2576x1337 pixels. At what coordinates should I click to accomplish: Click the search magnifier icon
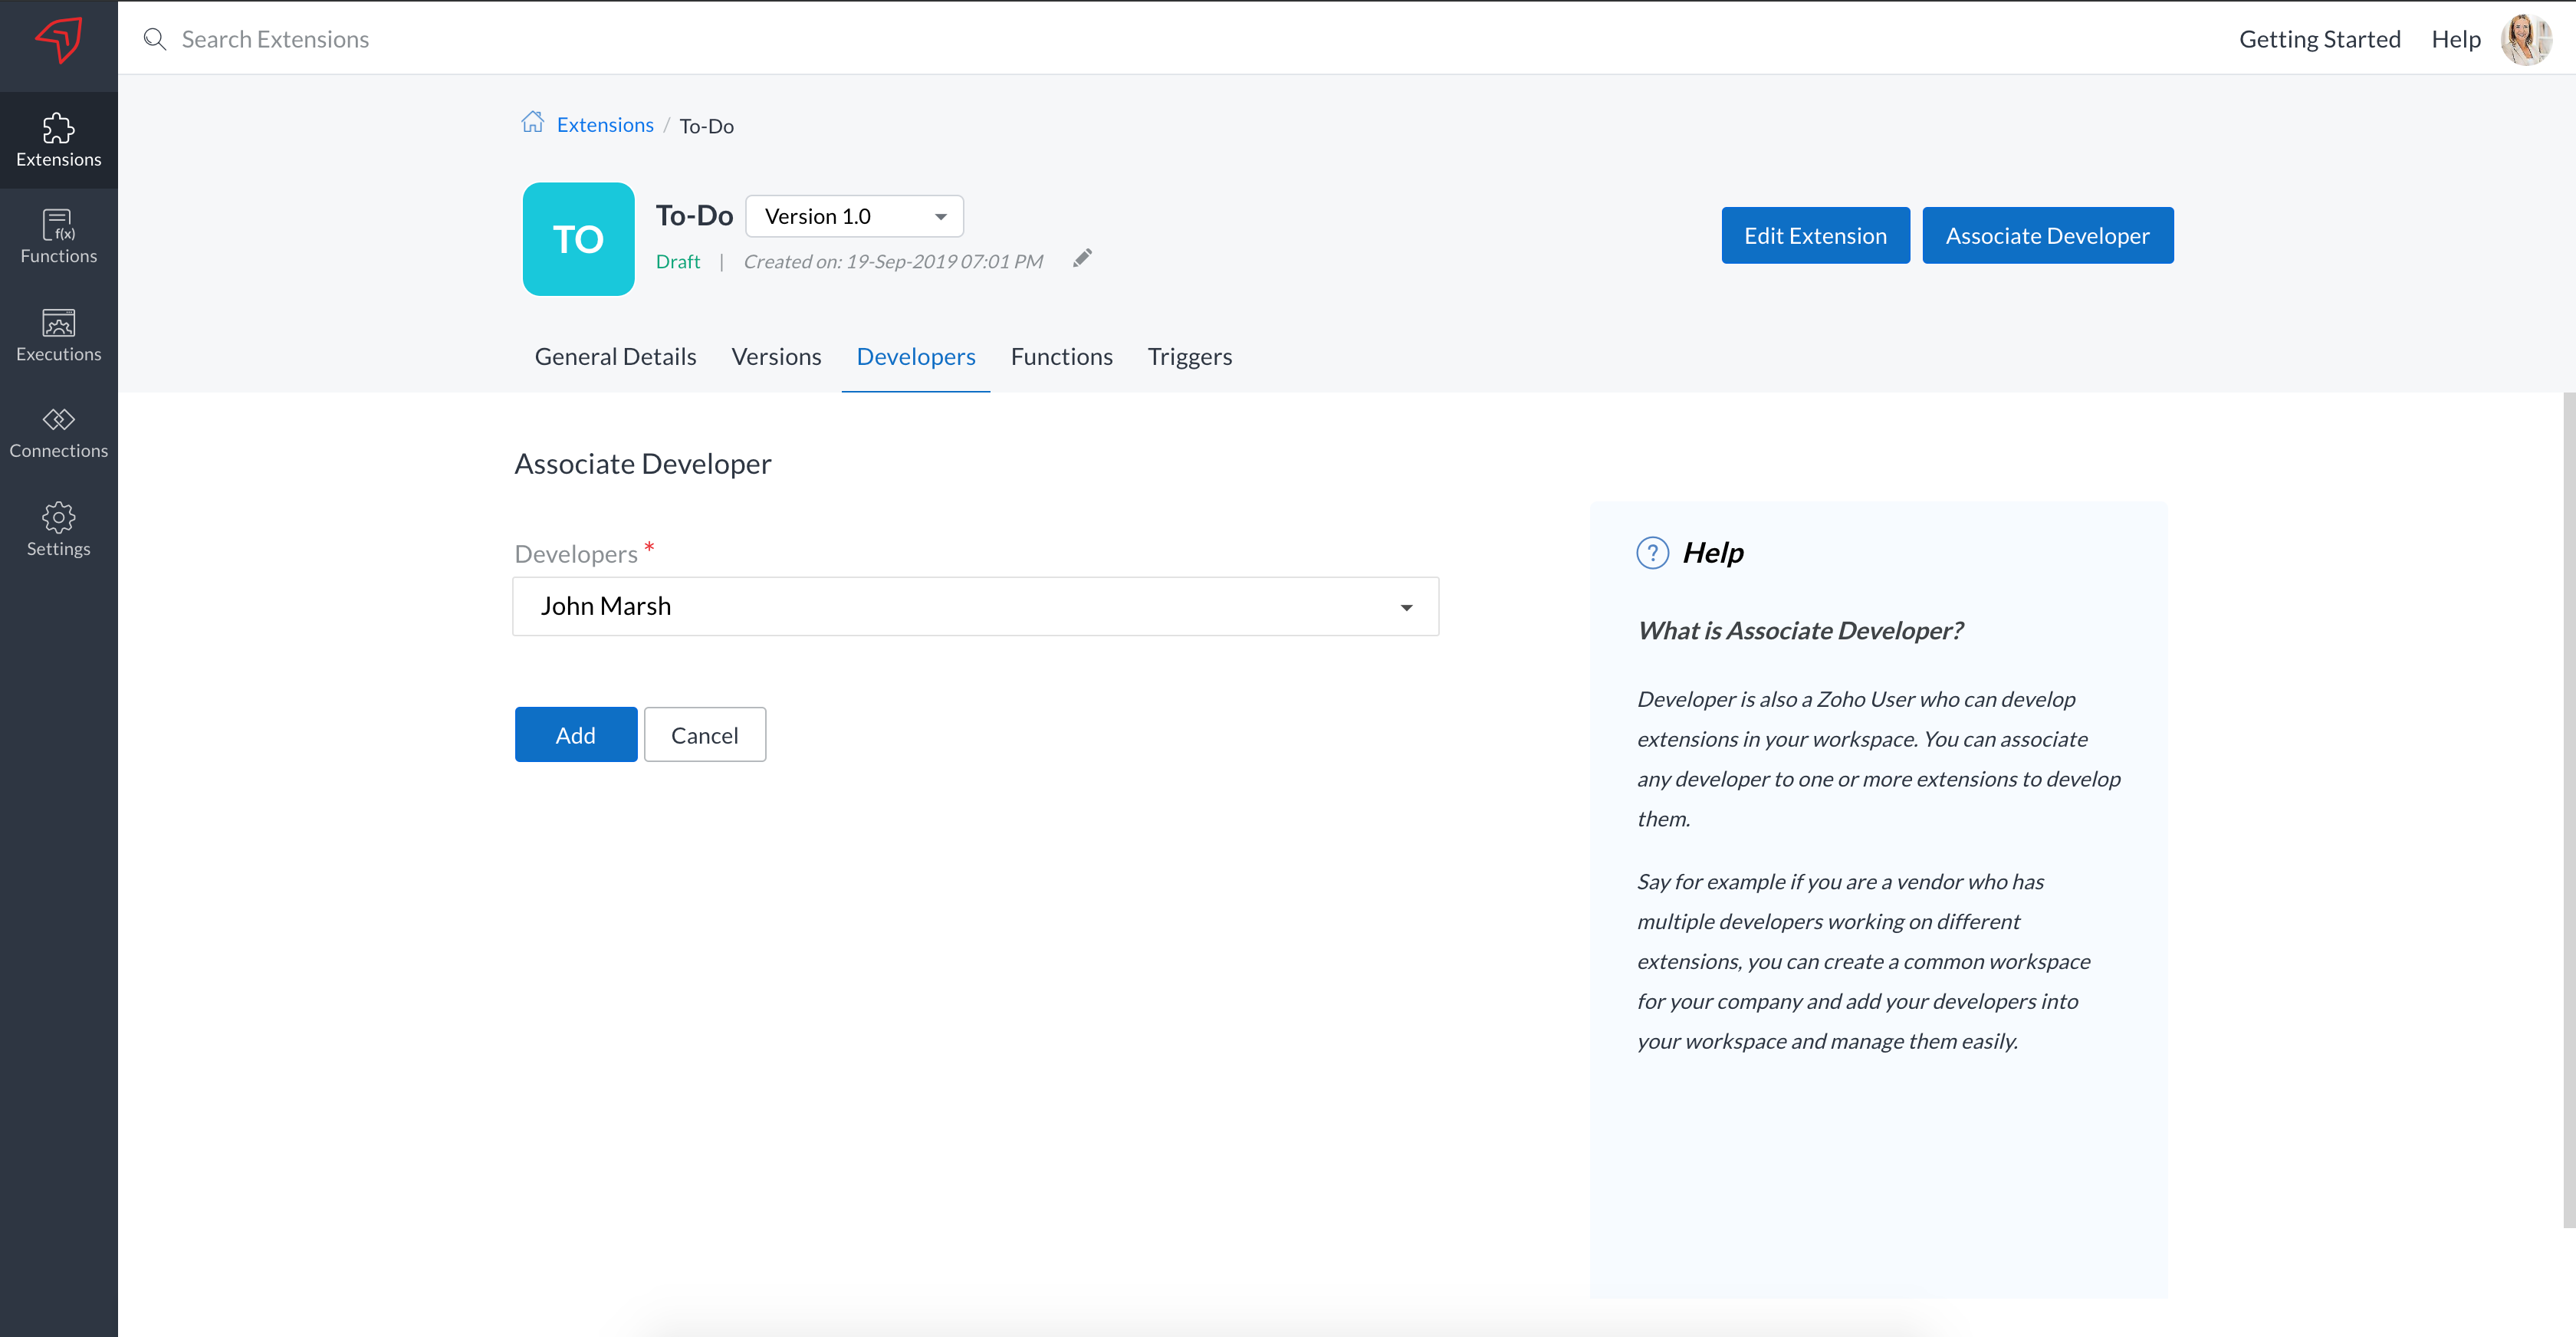click(155, 39)
